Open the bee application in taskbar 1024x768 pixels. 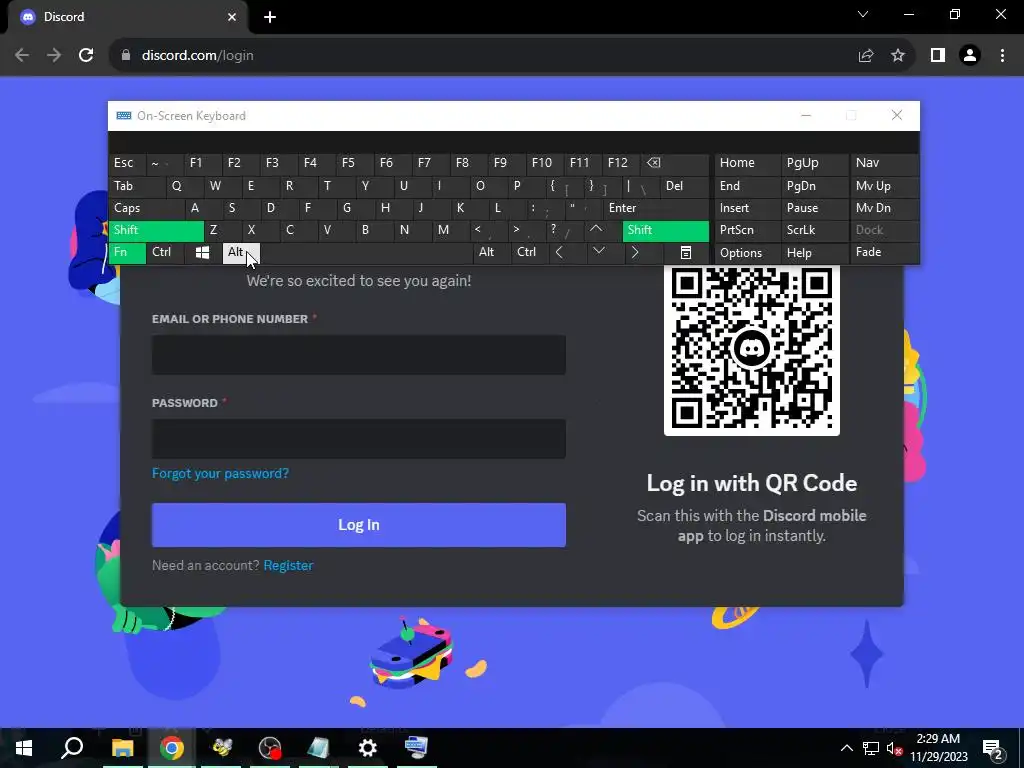221,748
